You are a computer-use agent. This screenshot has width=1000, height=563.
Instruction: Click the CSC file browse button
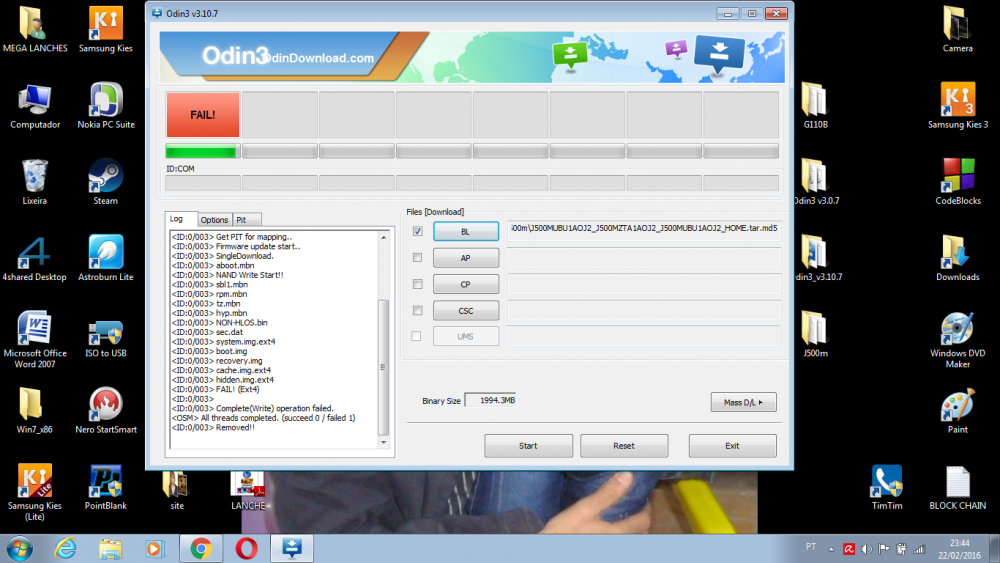pos(466,311)
